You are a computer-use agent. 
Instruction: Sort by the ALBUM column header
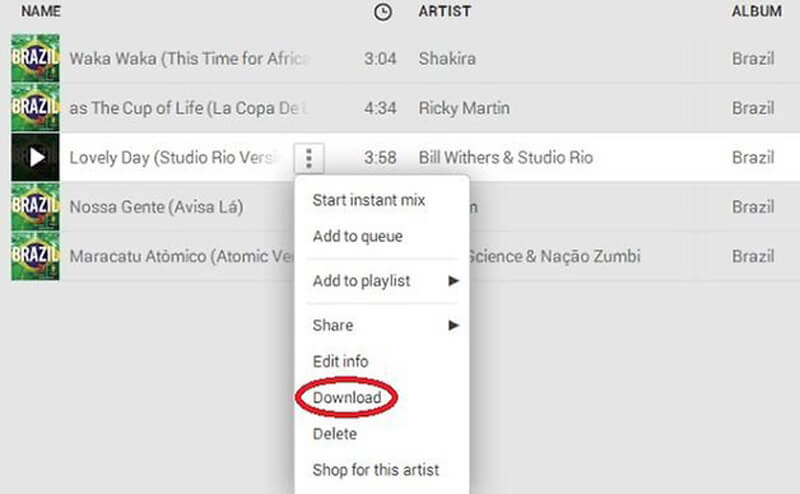tap(756, 12)
